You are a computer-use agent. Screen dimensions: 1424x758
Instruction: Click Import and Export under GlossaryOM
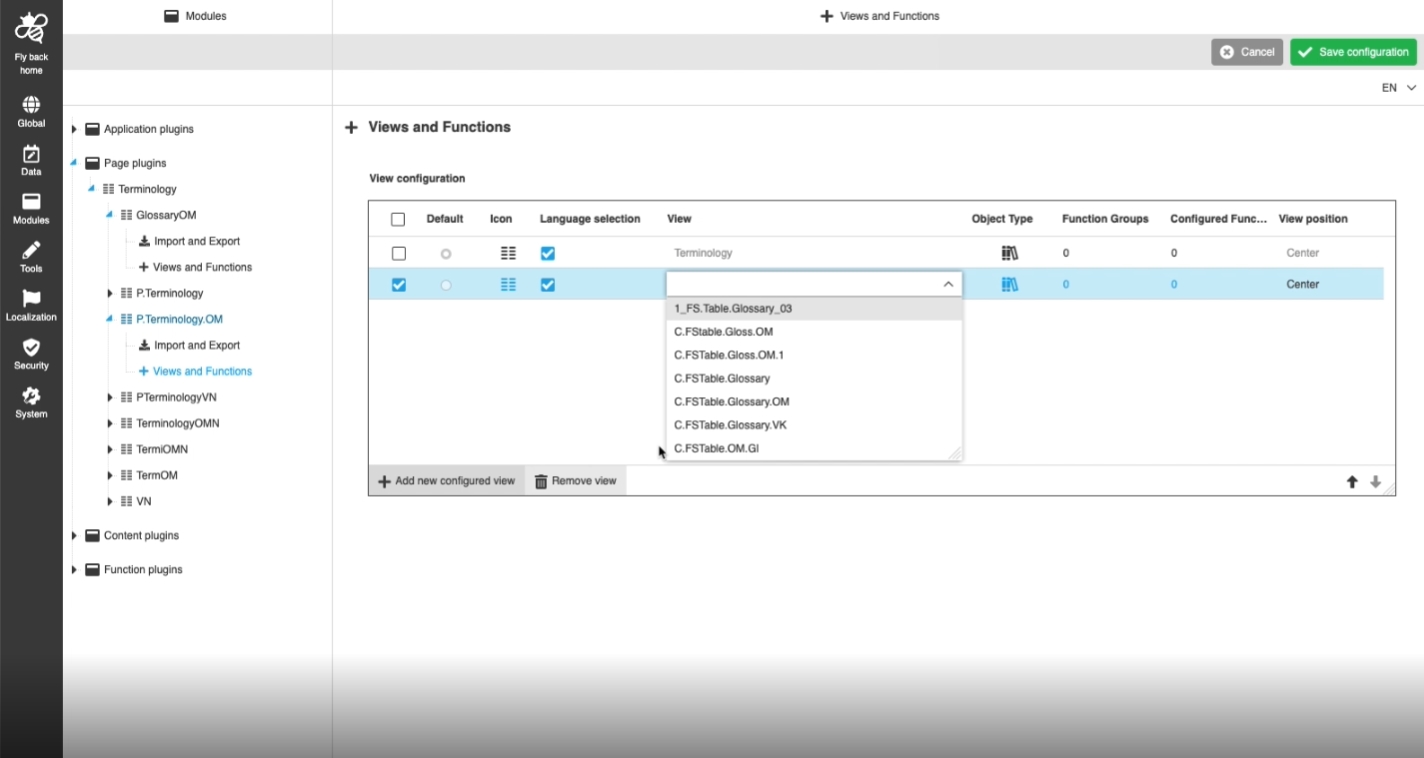(x=196, y=241)
